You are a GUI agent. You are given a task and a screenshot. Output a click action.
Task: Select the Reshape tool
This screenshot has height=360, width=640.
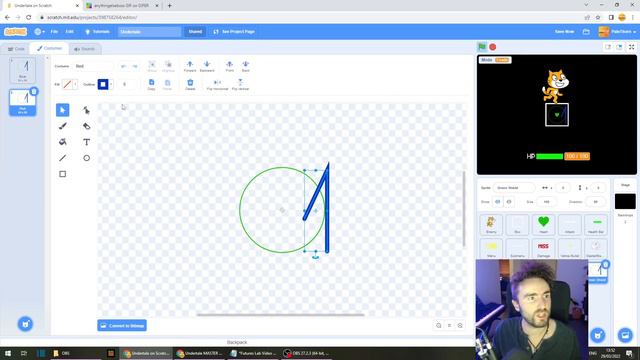click(87, 110)
